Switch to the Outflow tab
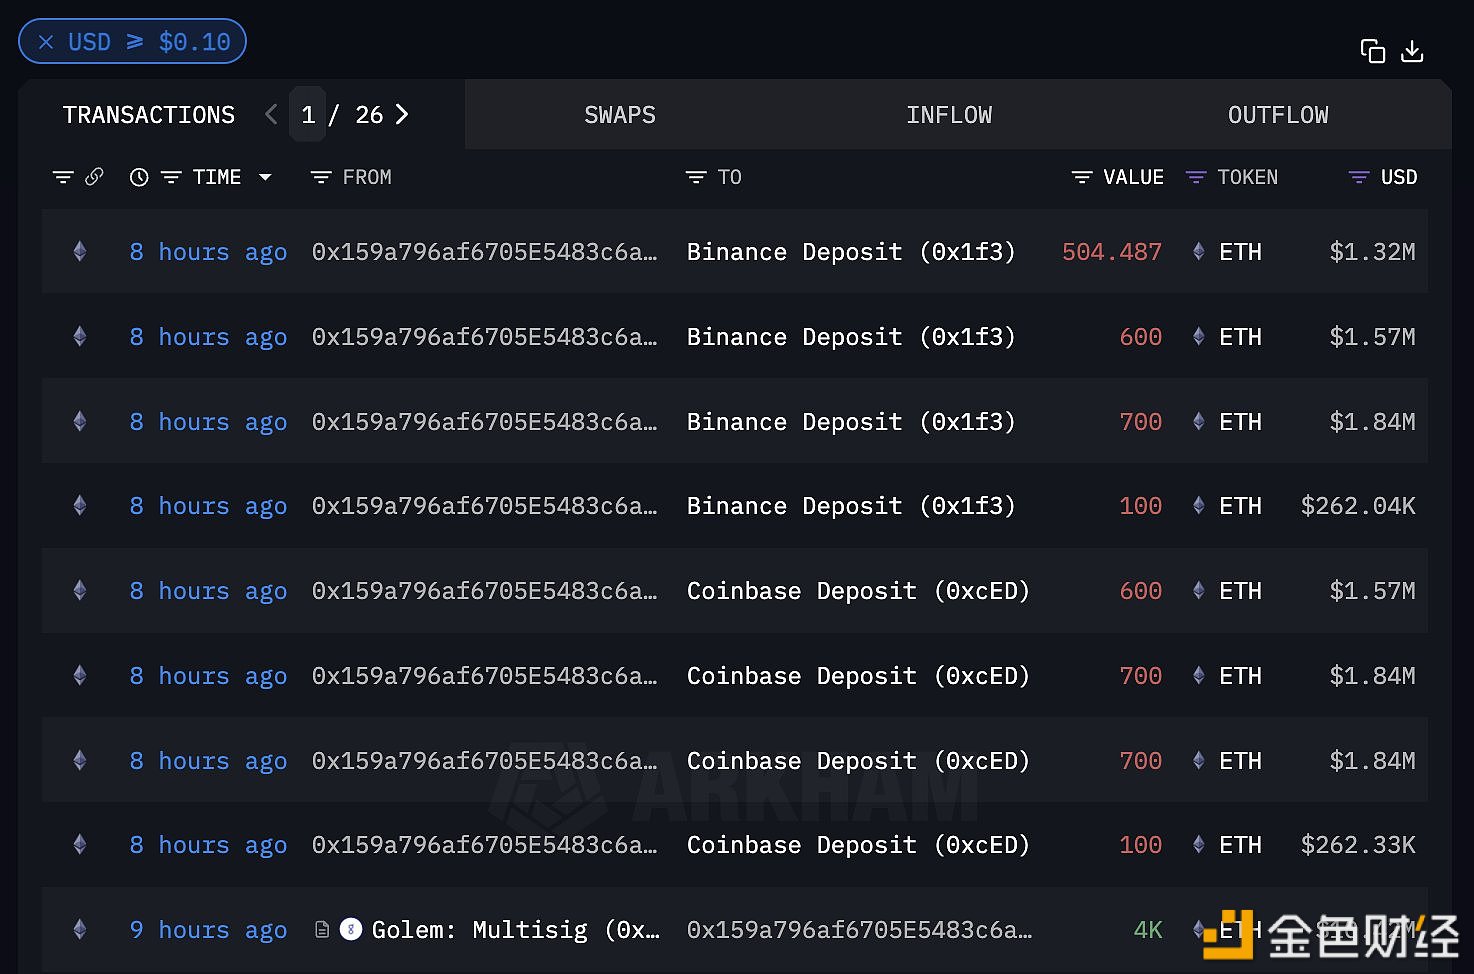 [1278, 115]
